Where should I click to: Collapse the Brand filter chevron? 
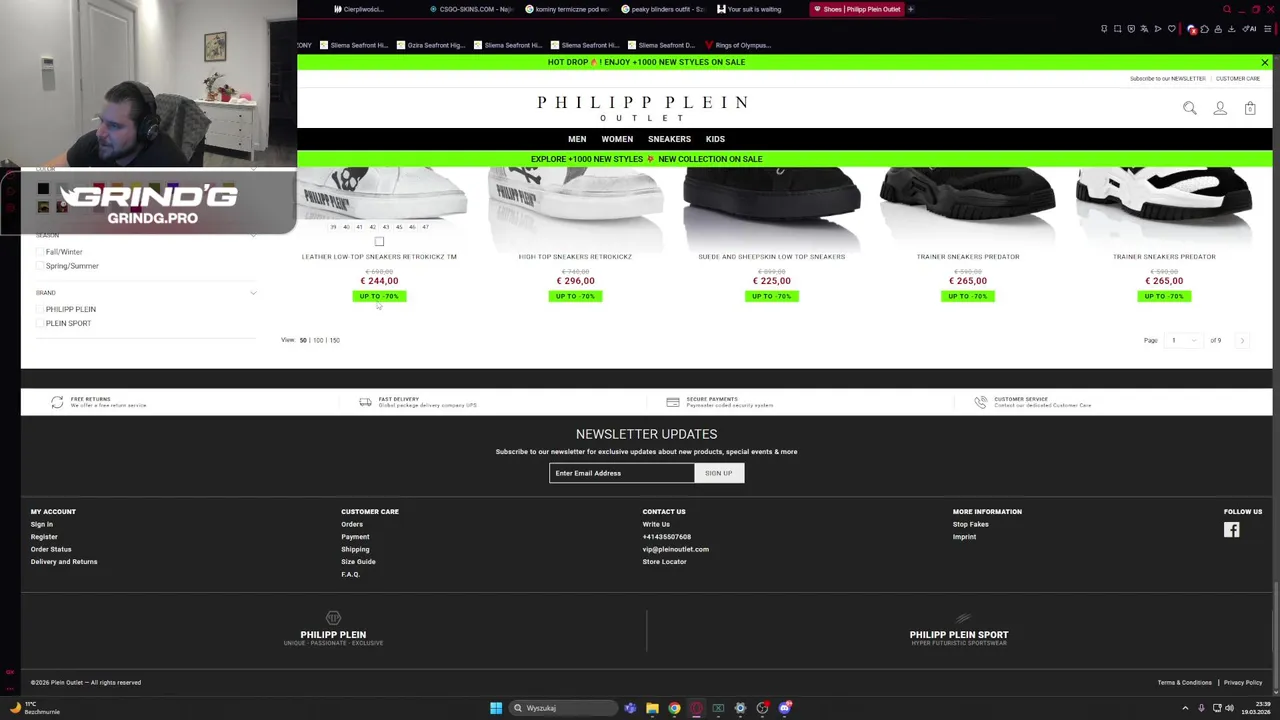click(253, 293)
